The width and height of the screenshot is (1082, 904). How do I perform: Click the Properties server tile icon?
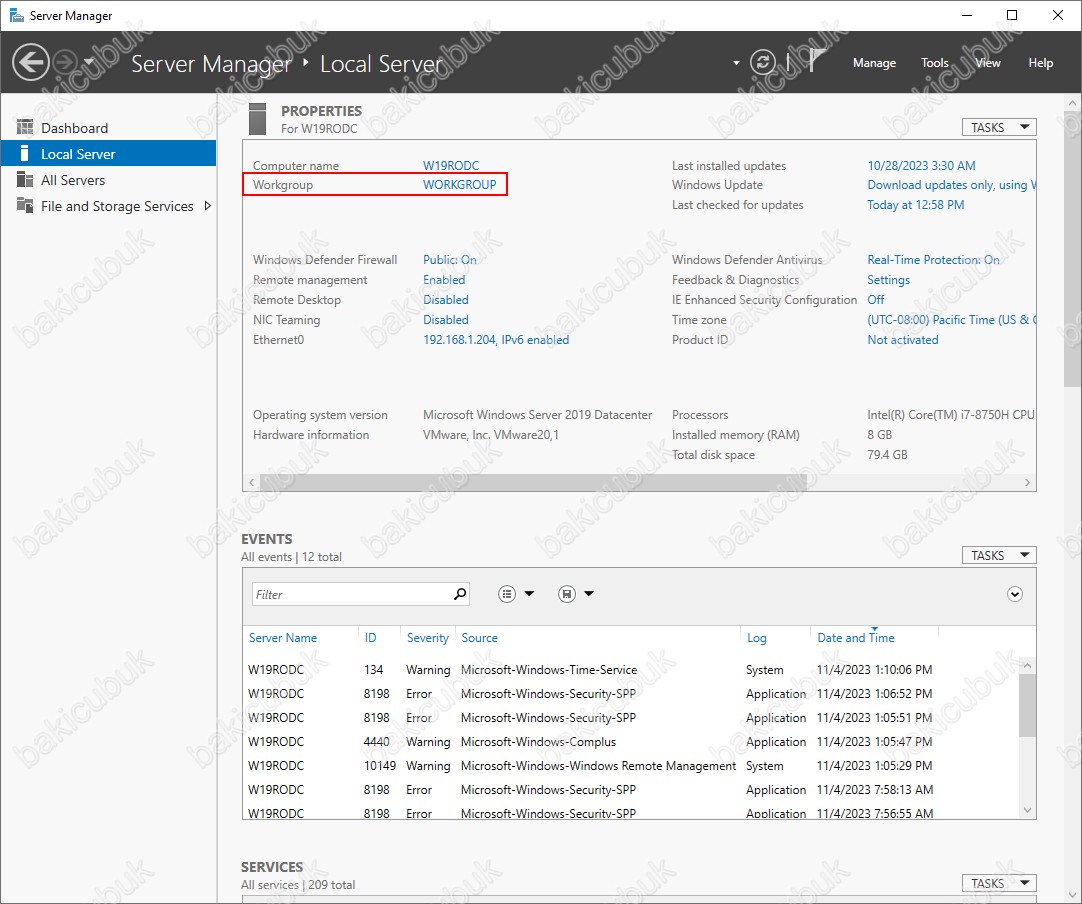(x=257, y=119)
